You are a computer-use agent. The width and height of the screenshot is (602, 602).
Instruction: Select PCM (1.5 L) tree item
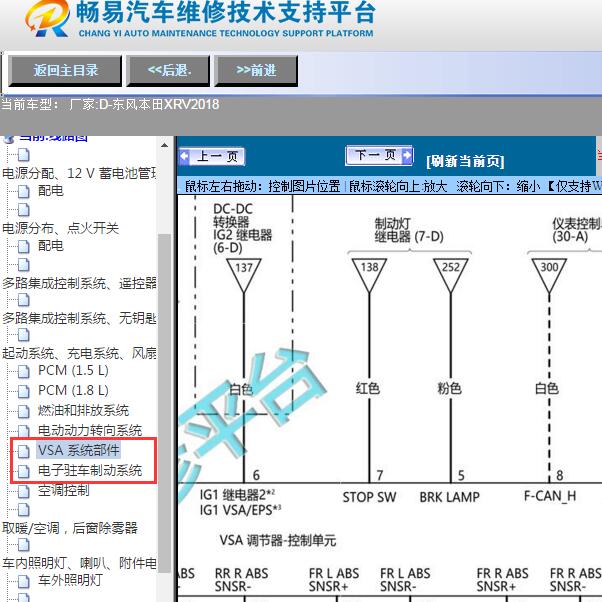[x=73, y=370]
